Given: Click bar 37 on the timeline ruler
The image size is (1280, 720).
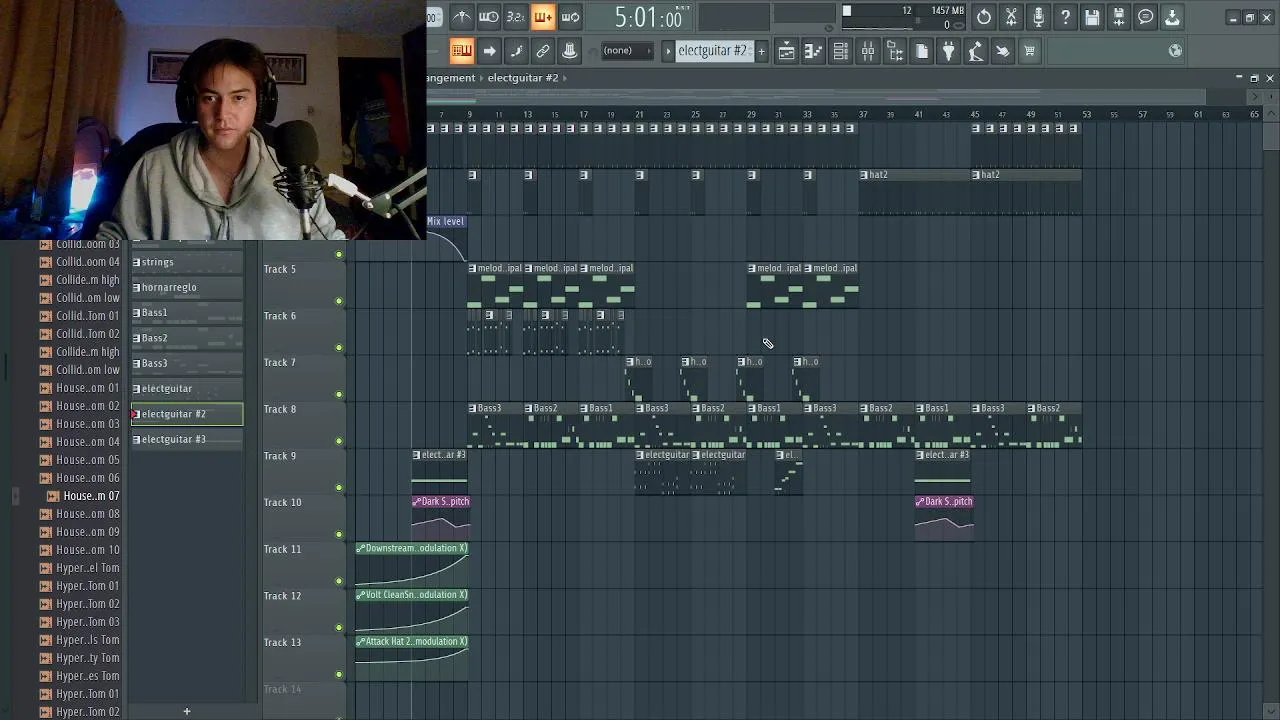Looking at the screenshot, I should (x=863, y=114).
